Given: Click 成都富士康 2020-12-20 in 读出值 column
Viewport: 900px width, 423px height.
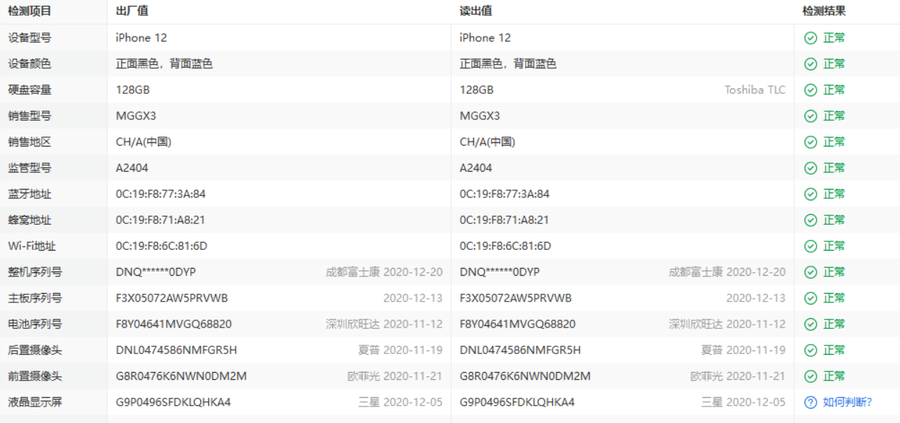Looking at the screenshot, I should (727, 272).
